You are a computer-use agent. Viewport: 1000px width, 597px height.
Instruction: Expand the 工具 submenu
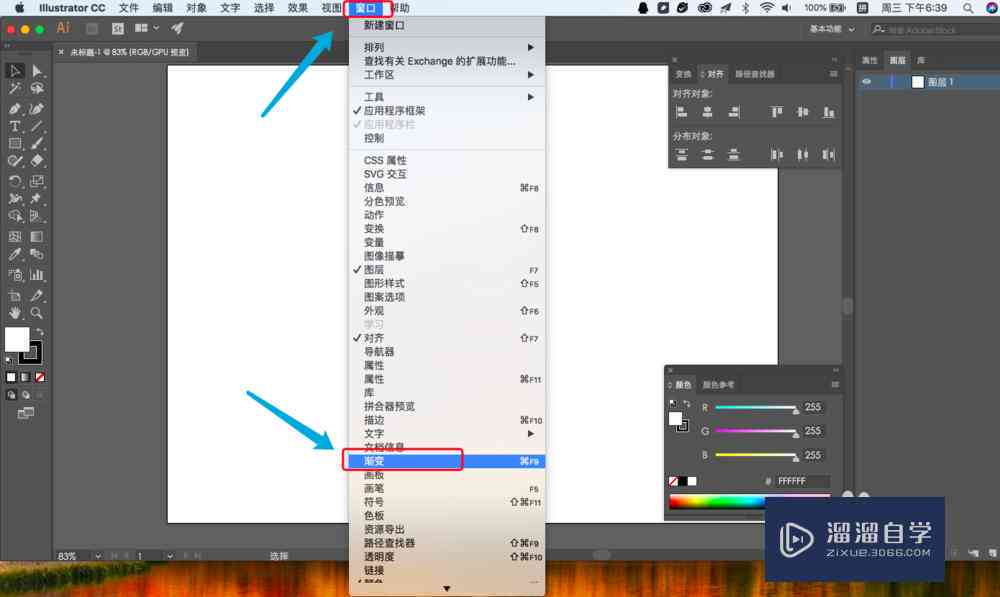[x=446, y=97]
